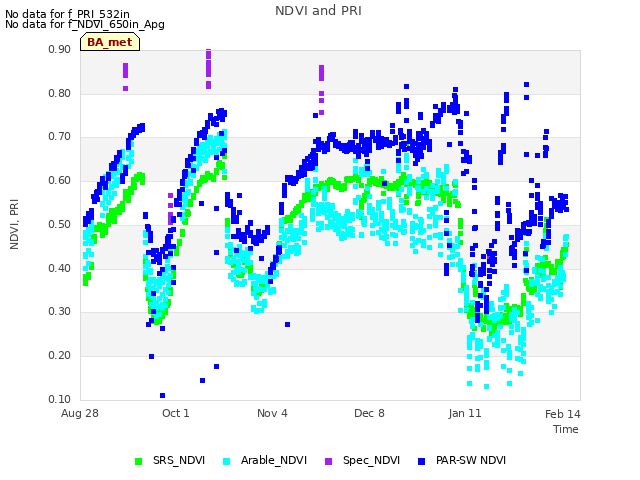640x480 pixels.
Task: Click the 0.60 y-axis tick label
Action: (60, 180)
